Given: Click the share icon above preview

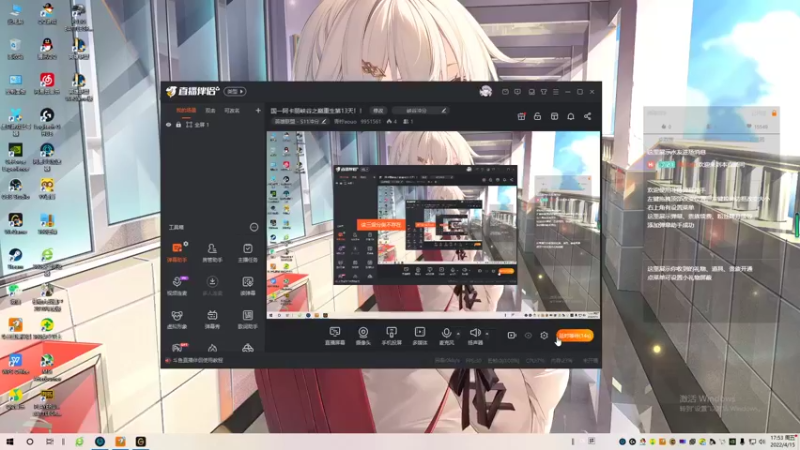Looking at the screenshot, I should 587,116.
